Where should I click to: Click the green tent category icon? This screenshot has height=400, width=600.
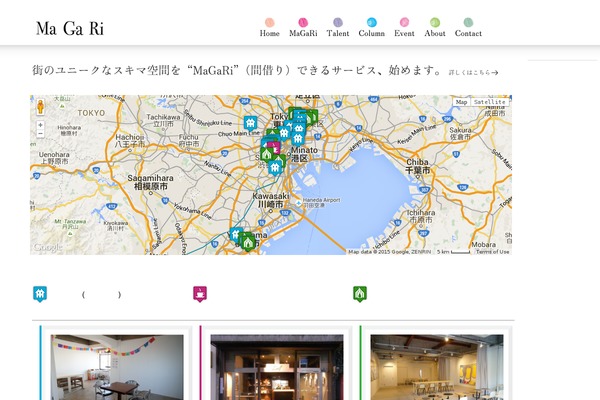[360, 294]
